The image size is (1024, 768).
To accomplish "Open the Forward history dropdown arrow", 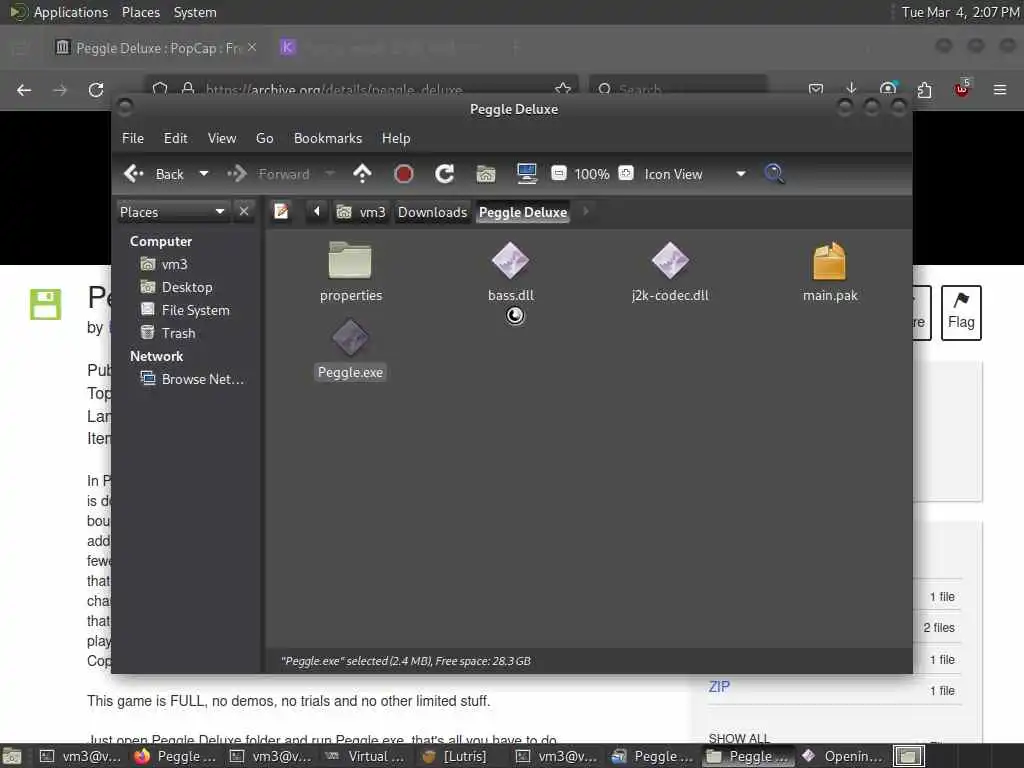I will (330, 174).
